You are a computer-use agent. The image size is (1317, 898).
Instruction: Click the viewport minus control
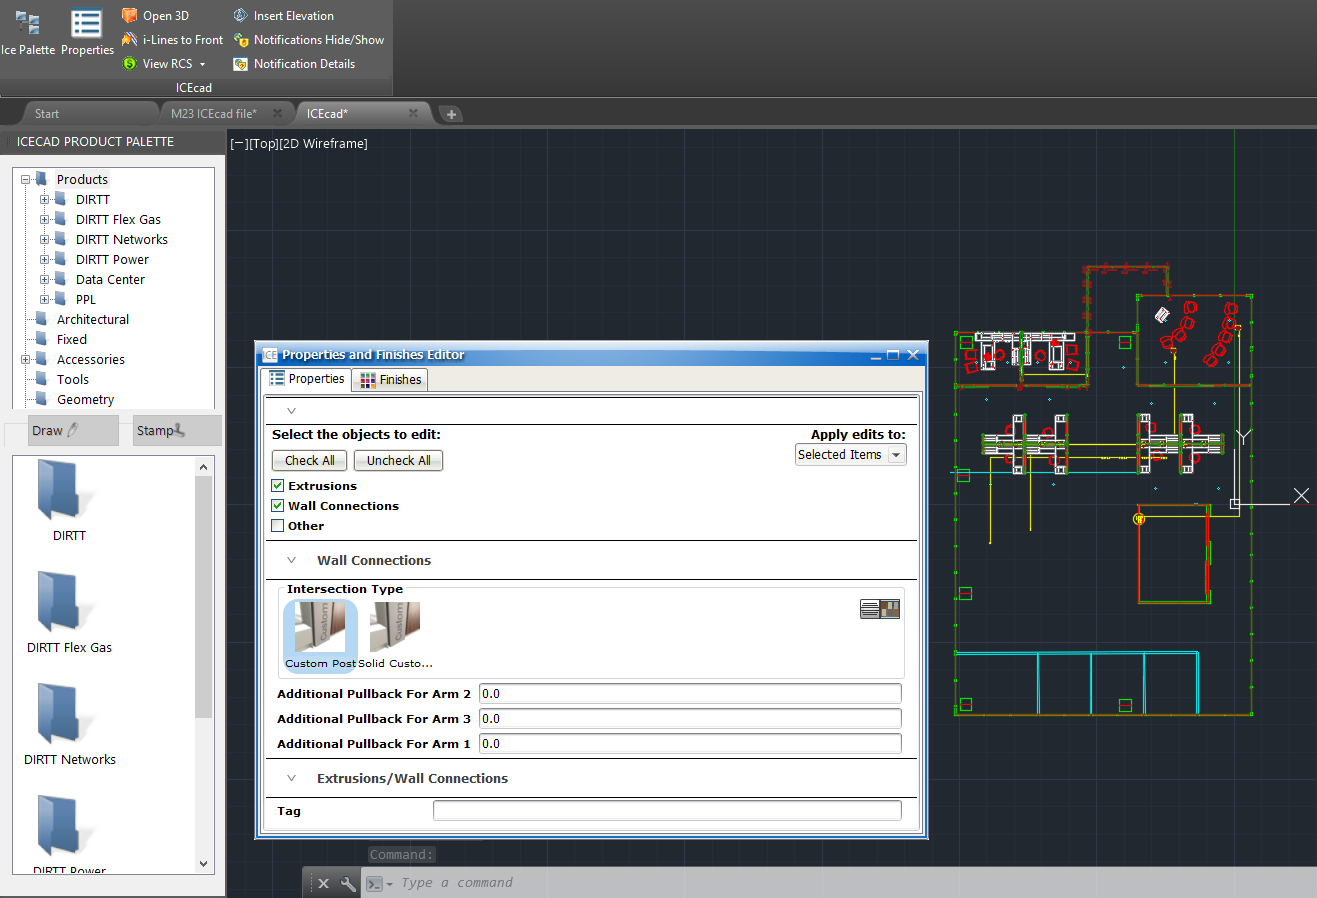pyautogui.click(x=239, y=144)
